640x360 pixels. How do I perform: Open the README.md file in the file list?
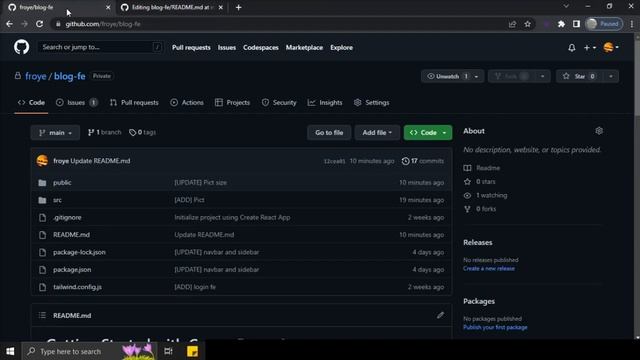coord(71,235)
